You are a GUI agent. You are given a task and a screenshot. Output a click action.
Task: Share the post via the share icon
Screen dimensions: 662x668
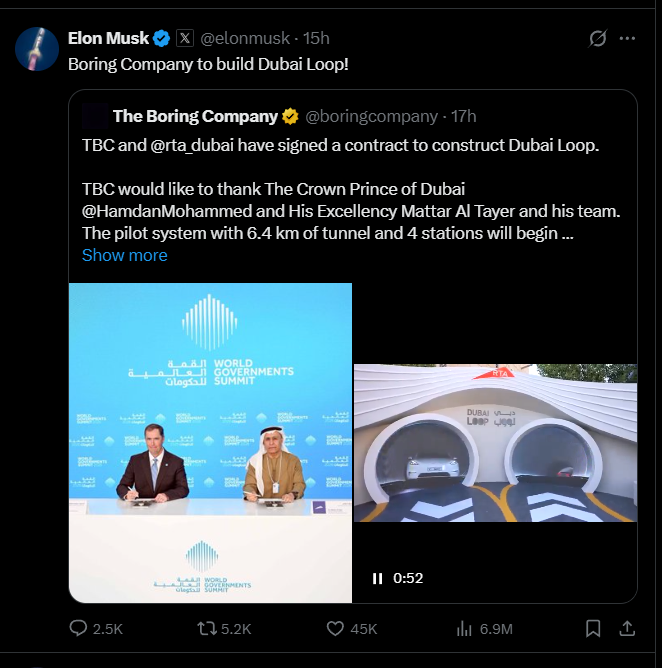[x=627, y=628]
